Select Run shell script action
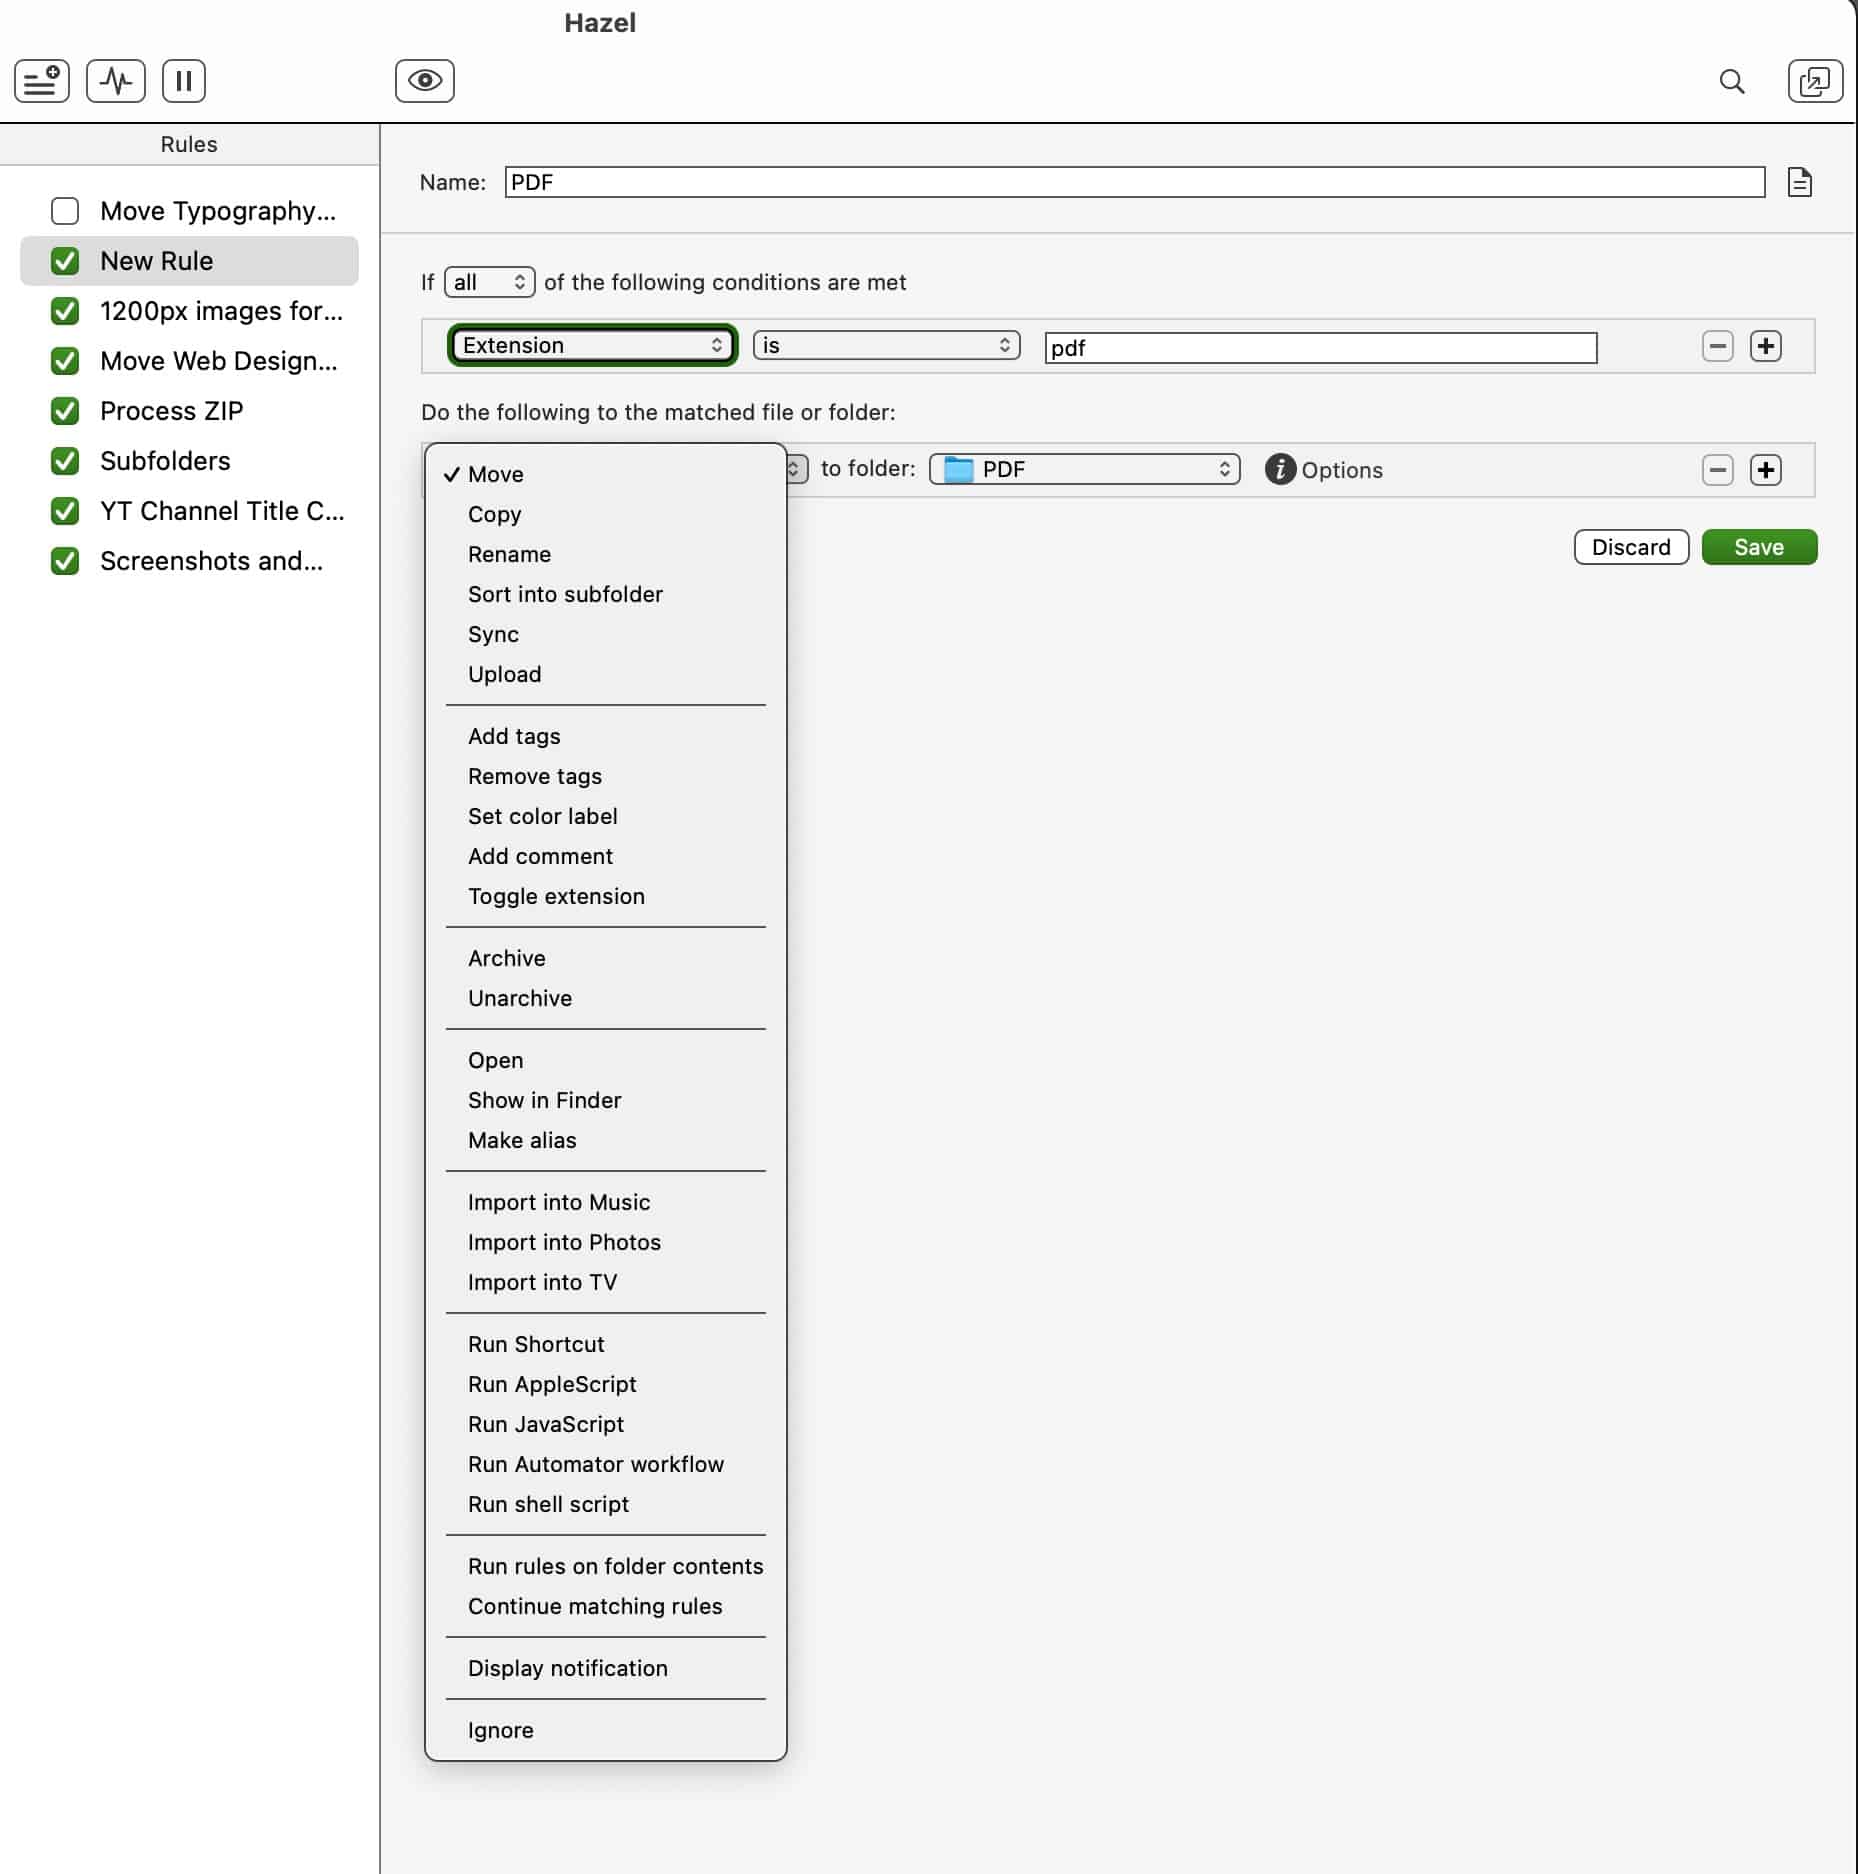Screen dimensions: 1858x1874 tap(548, 1504)
